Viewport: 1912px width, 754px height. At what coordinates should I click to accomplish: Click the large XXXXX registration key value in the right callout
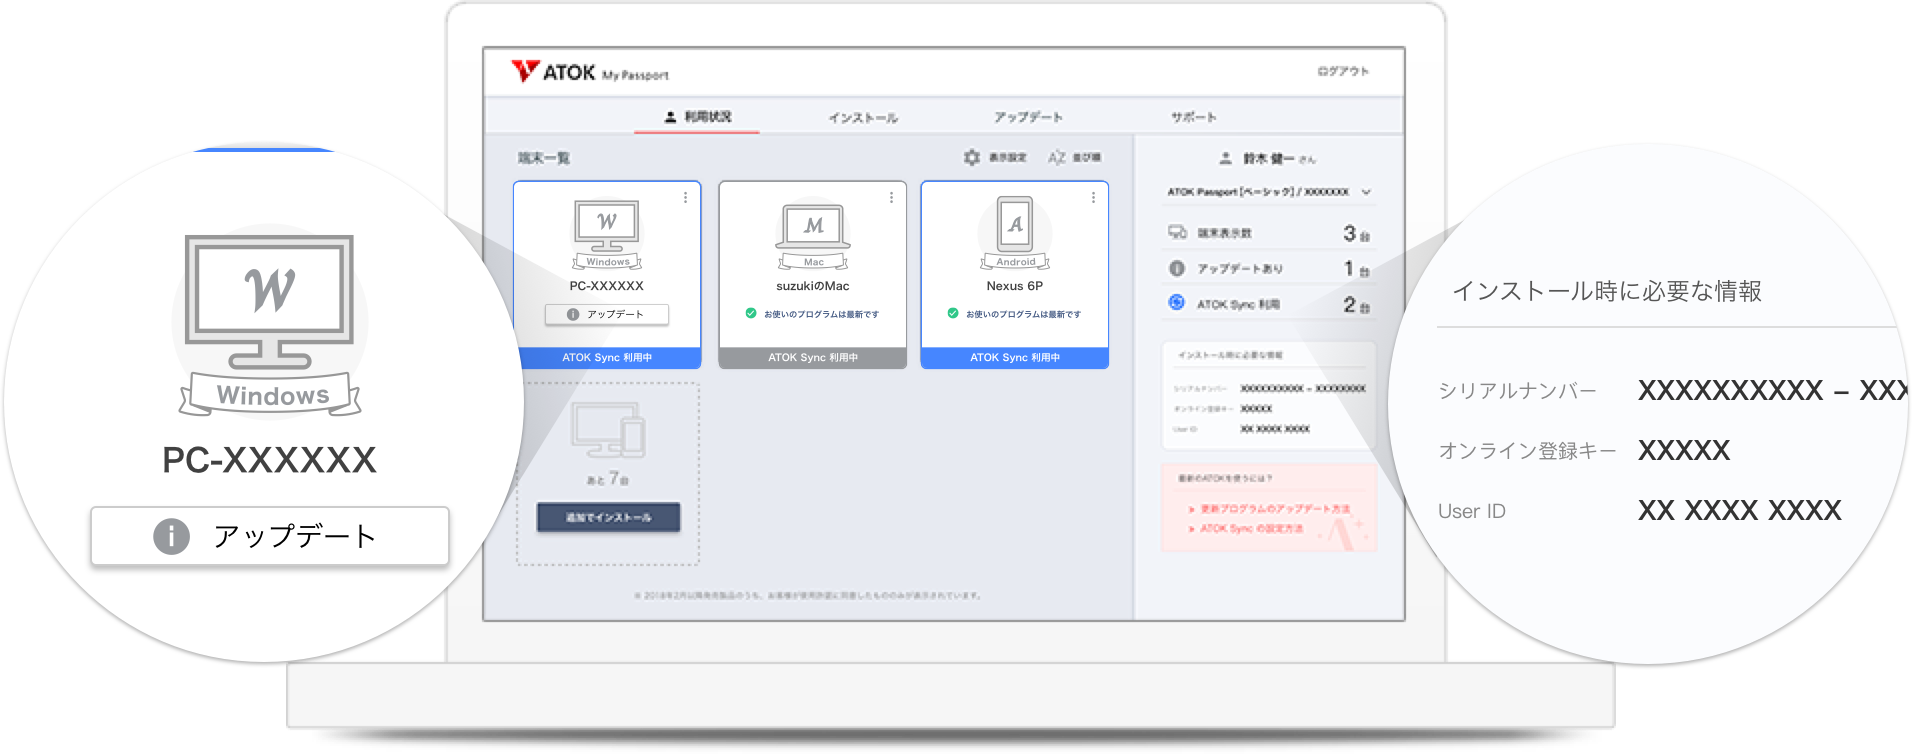click(1684, 451)
